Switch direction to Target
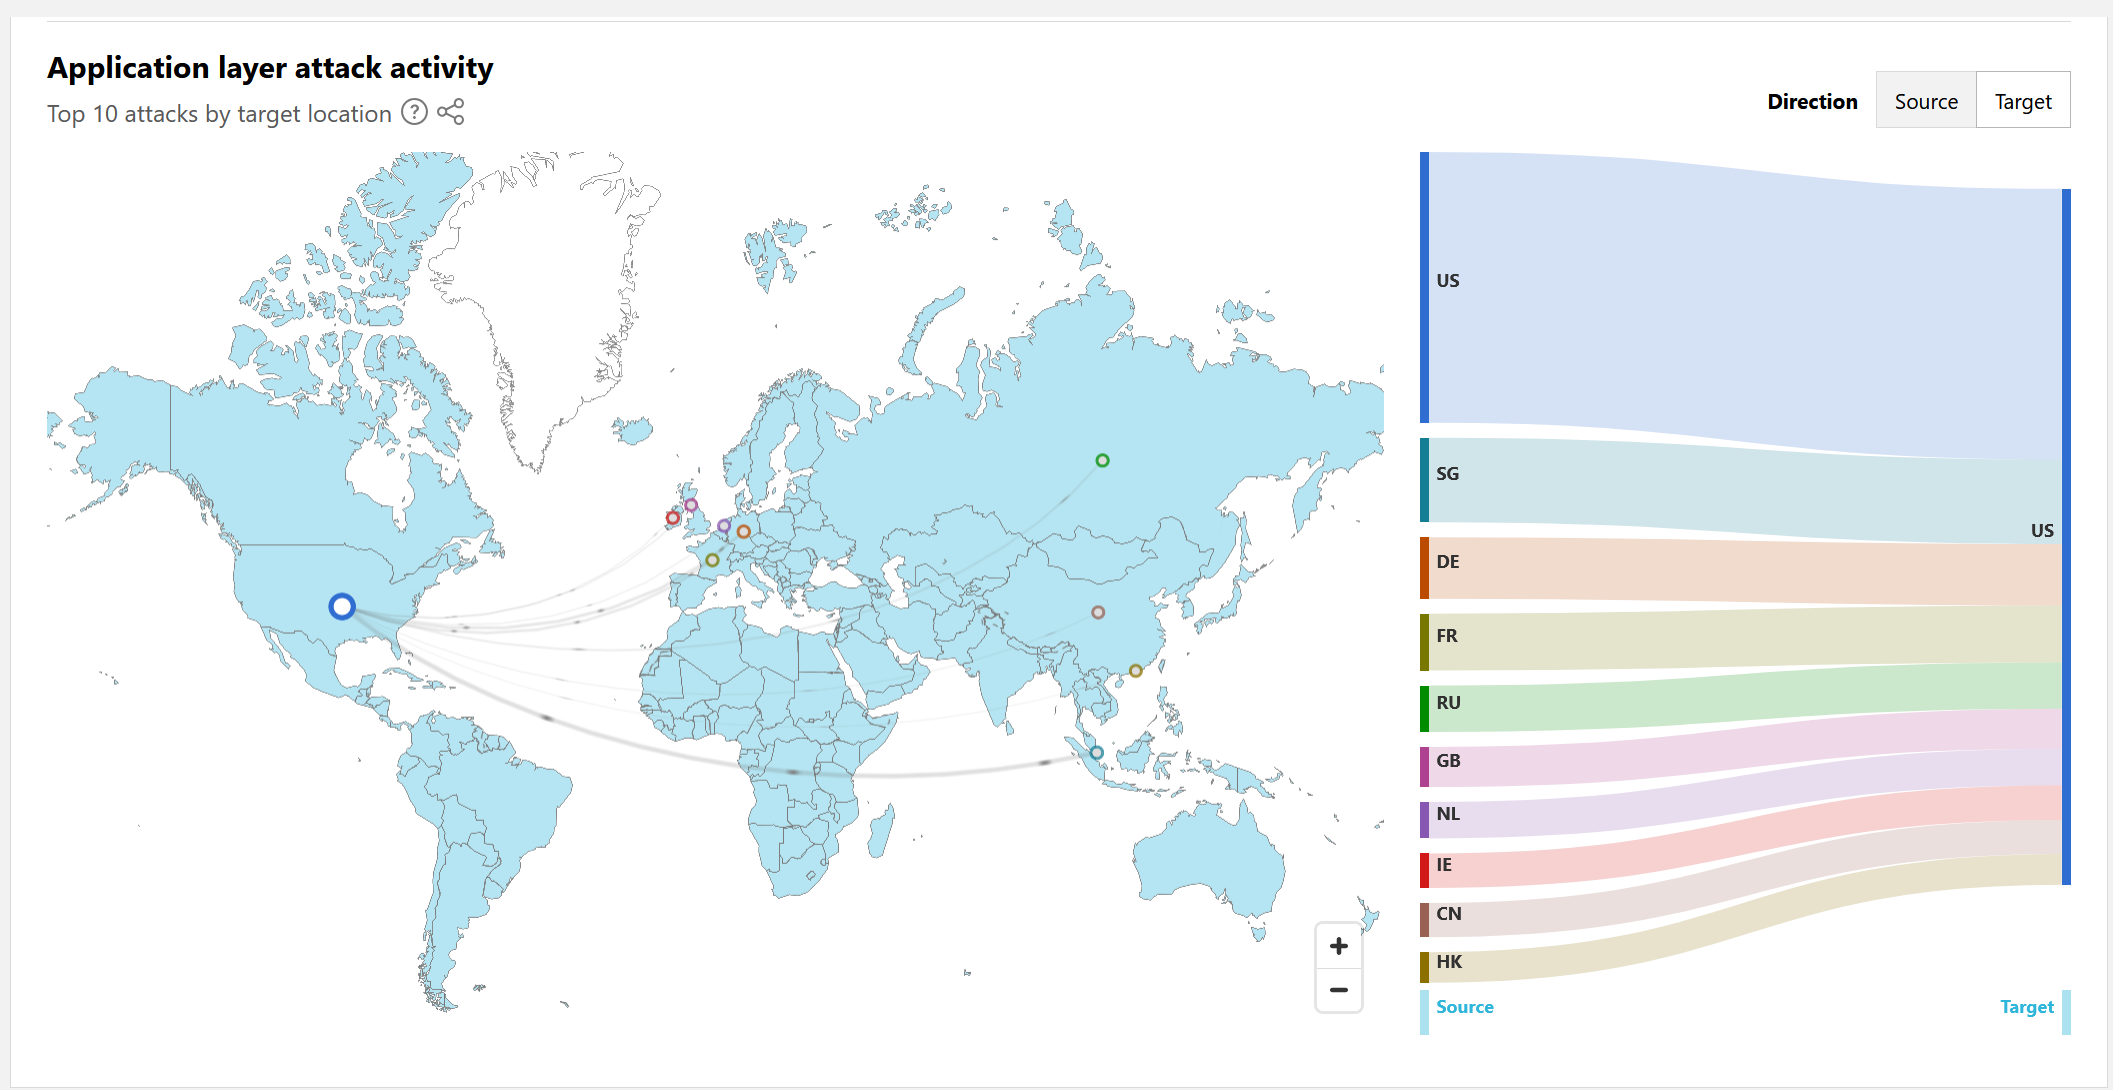 pyautogui.click(x=2022, y=101)
